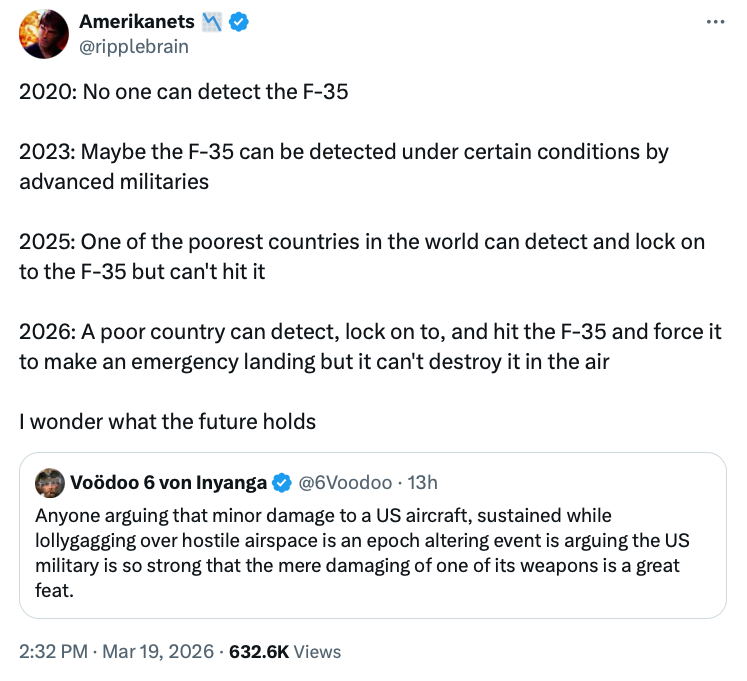Click the quoted post's 13h timestamp
The width and height of the screenshot is (747, 681).
[425, 483]
